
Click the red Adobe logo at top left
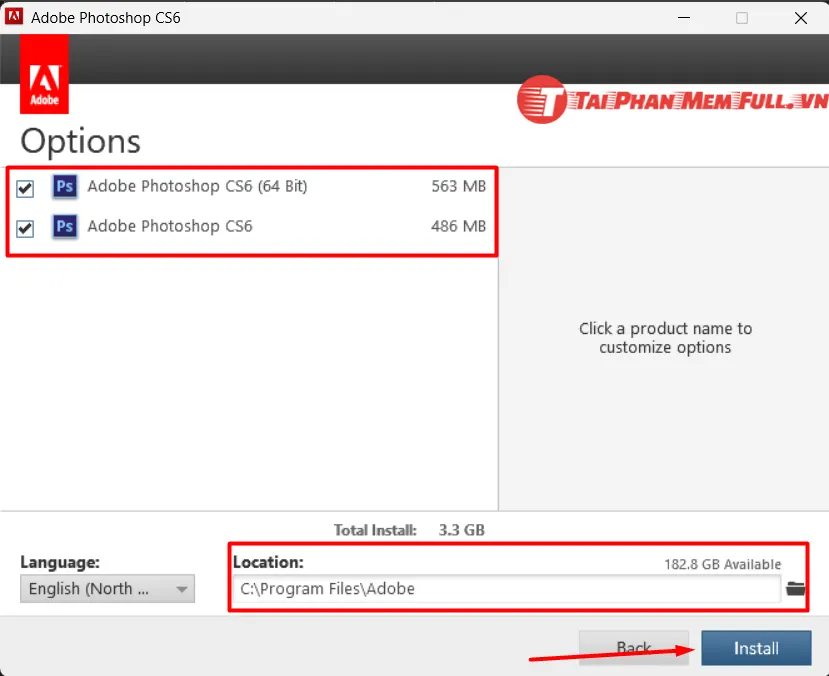(x=44, y=74)
